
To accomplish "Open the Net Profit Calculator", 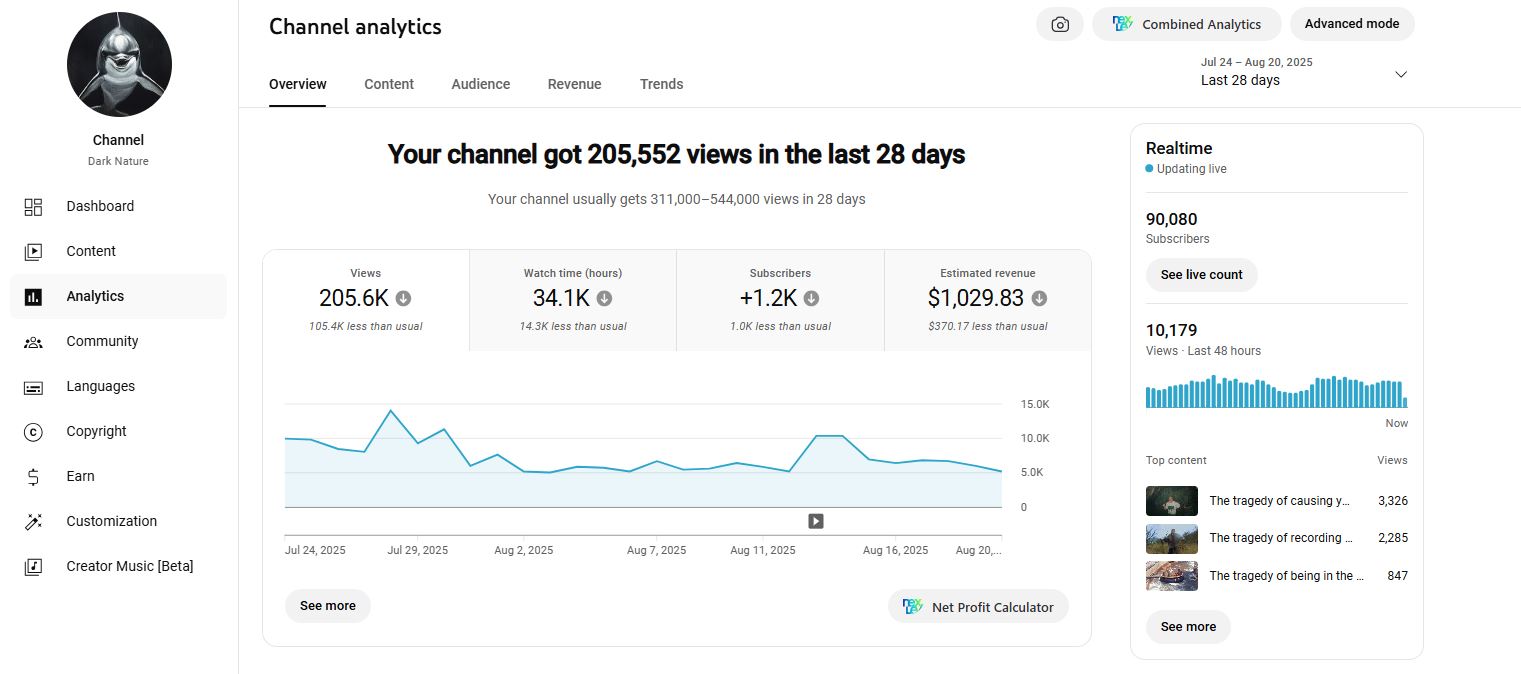I will tap(978, 606).
